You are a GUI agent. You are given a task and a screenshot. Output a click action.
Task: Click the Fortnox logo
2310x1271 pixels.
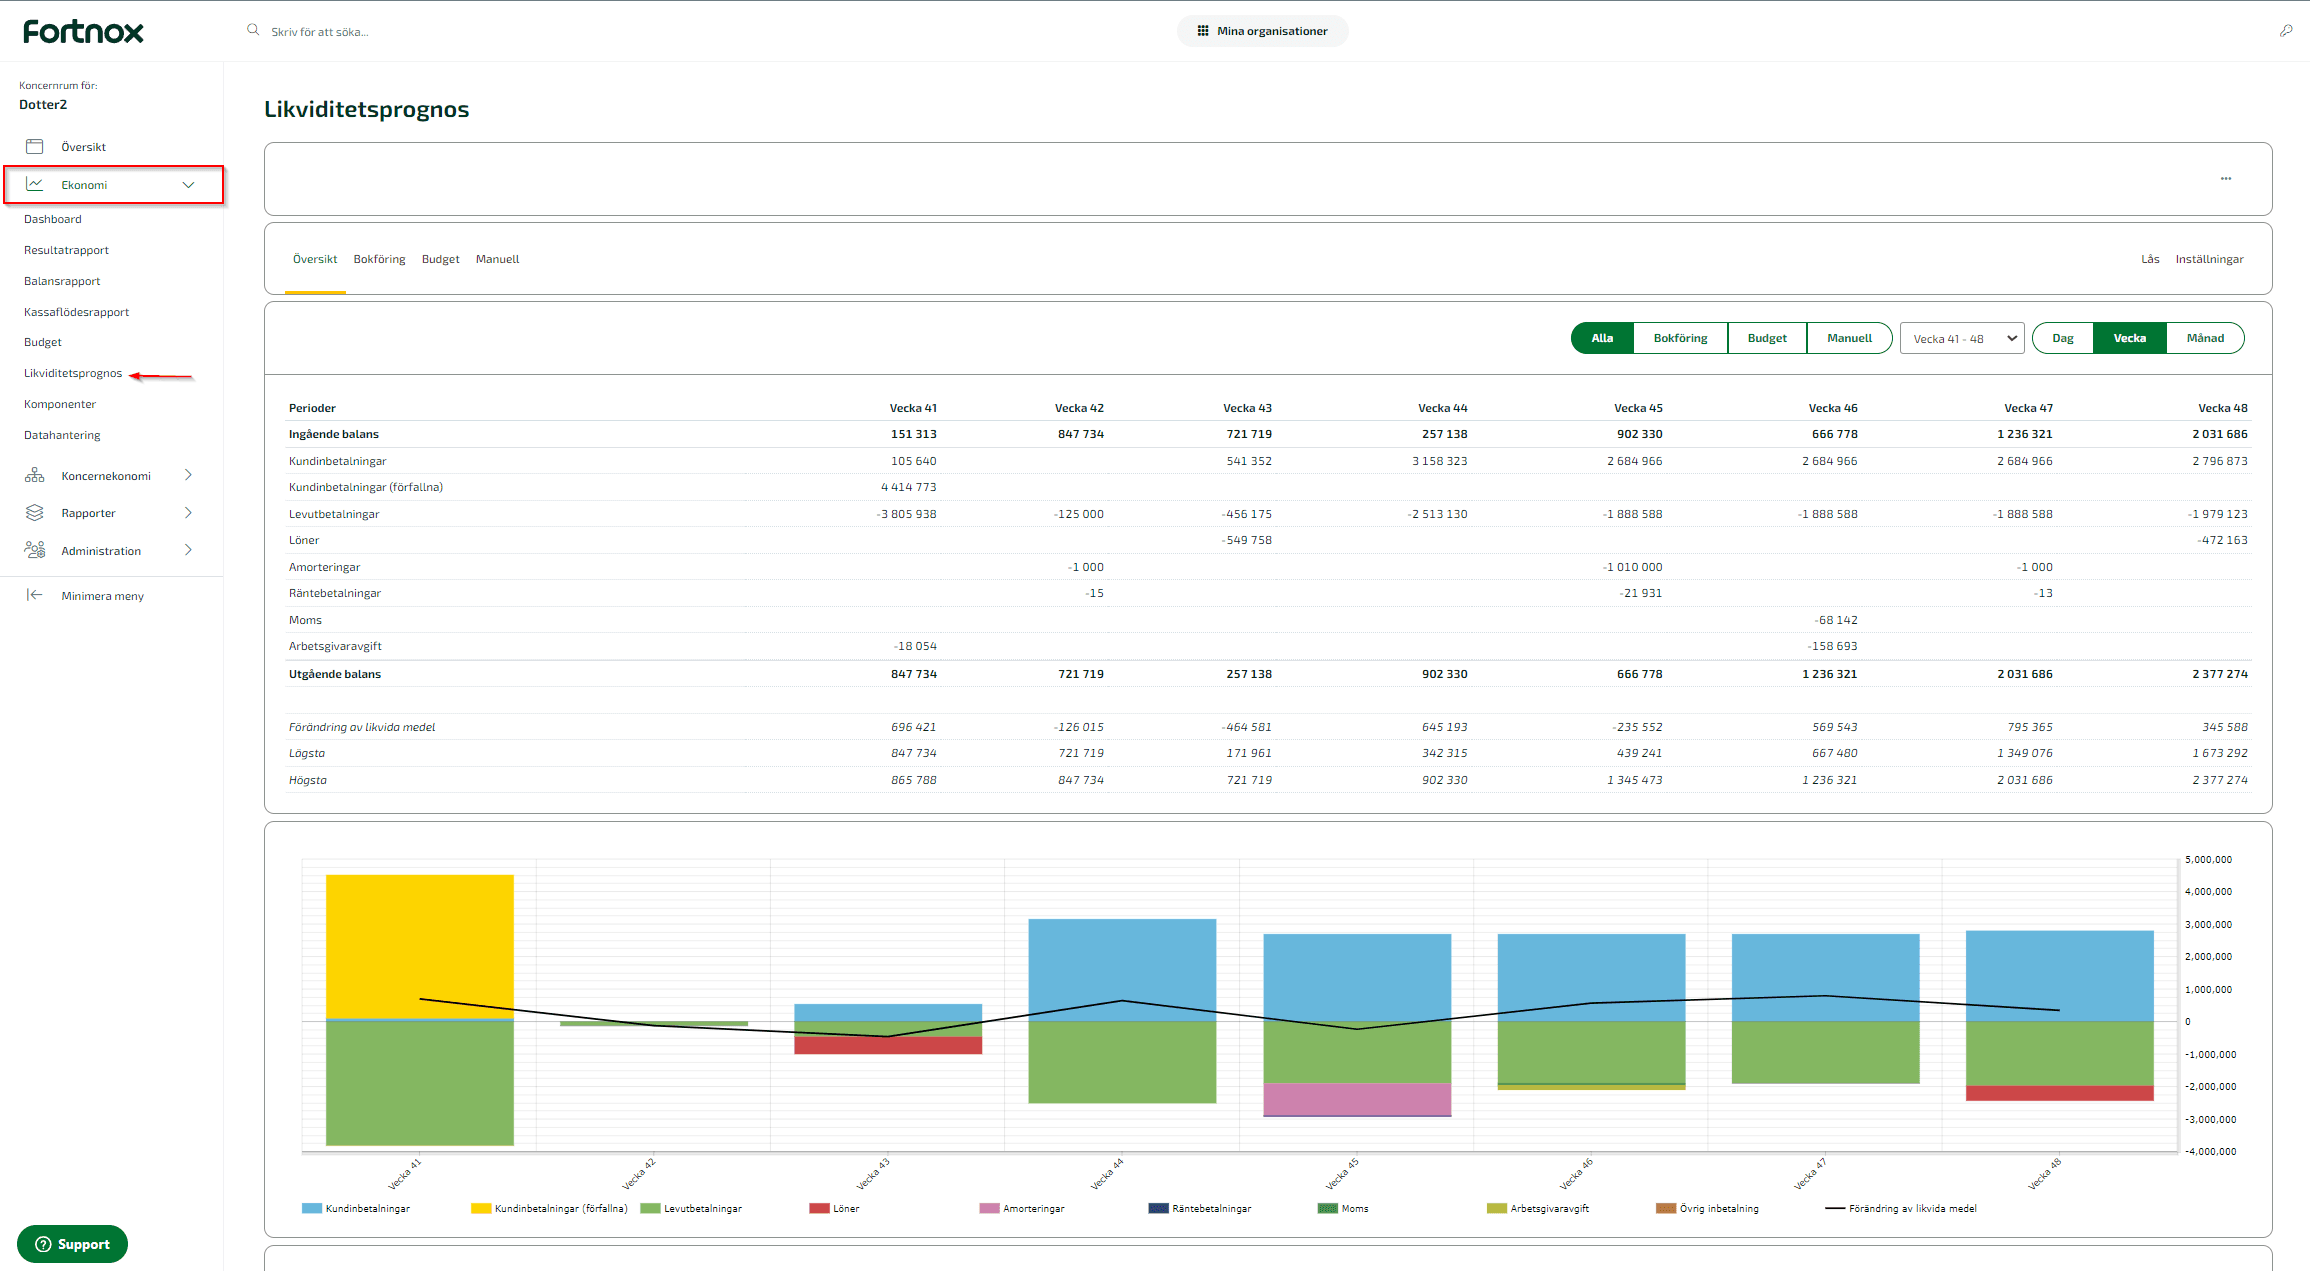coord(83,32)
